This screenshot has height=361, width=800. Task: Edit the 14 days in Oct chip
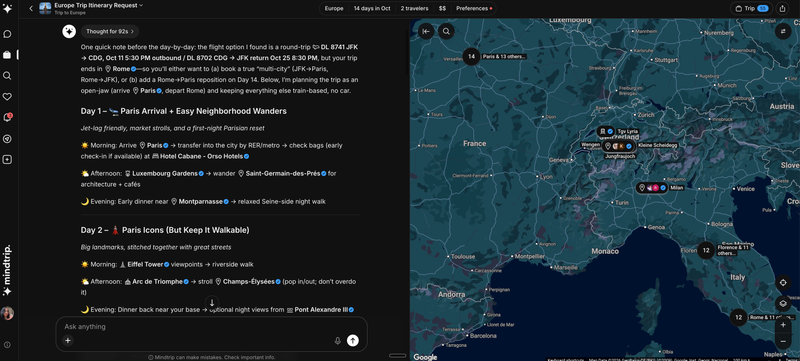[372, 8]
